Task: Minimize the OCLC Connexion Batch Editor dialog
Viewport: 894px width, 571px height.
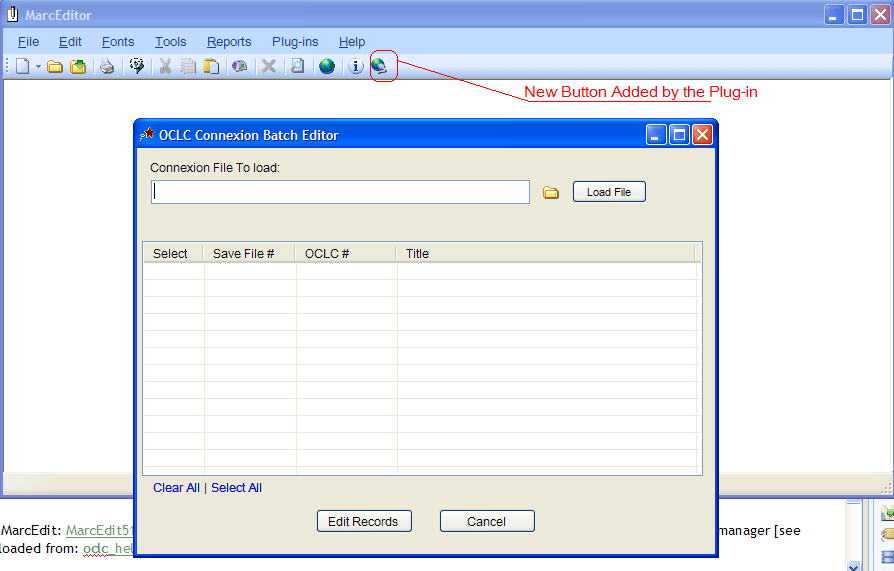Action: point(656,135)
